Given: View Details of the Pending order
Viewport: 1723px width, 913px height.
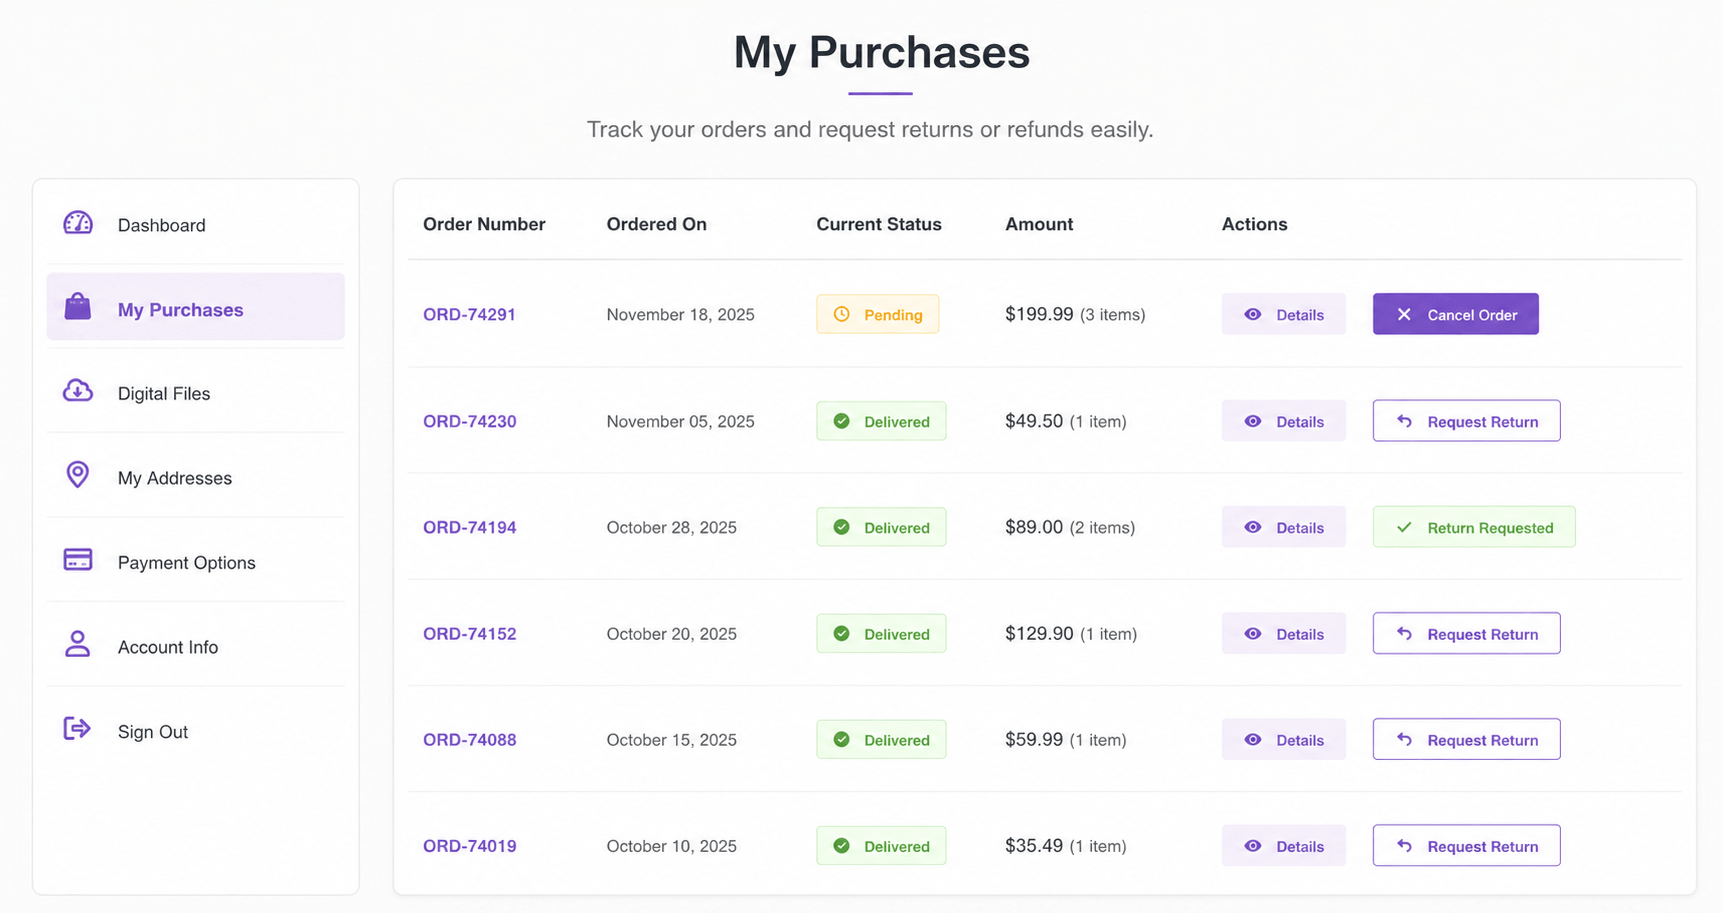Looking at the screenshot, I should (1283, 314).
